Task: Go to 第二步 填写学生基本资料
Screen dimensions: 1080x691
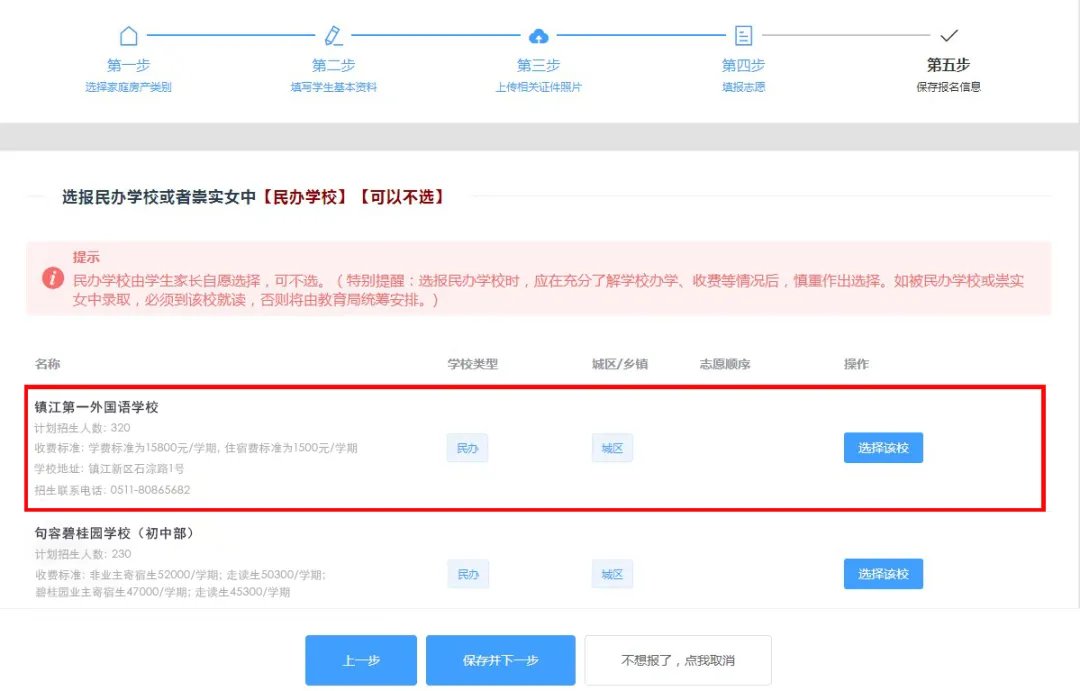Action: tap(333, 74)
